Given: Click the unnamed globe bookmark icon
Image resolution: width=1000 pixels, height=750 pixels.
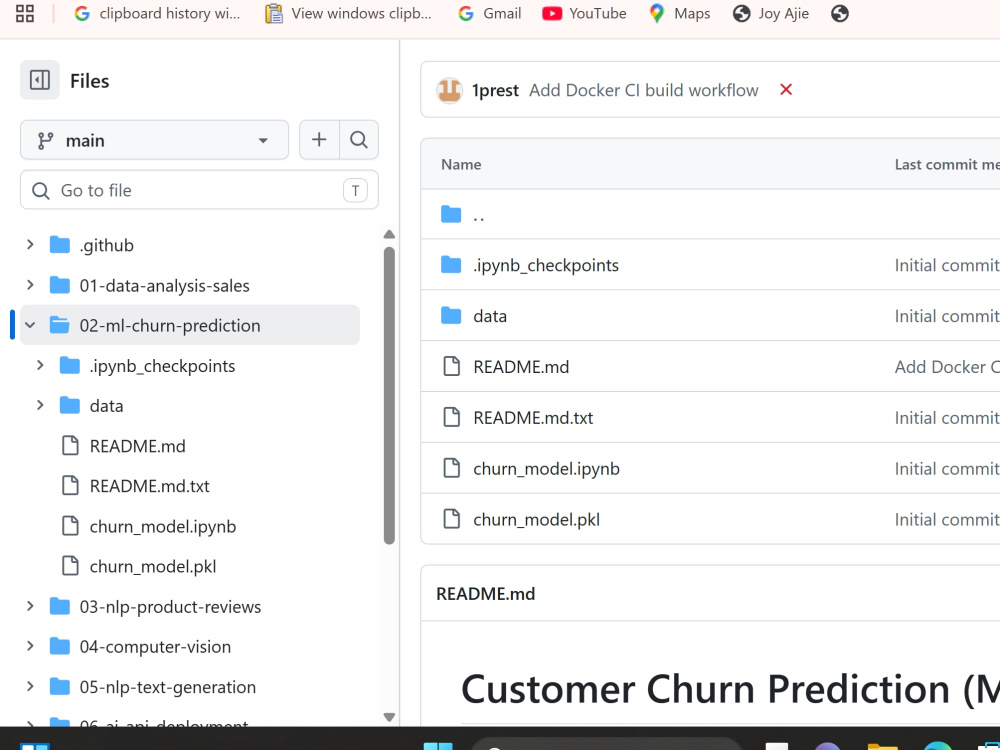Looking at the screenshot, I should 840,13.
